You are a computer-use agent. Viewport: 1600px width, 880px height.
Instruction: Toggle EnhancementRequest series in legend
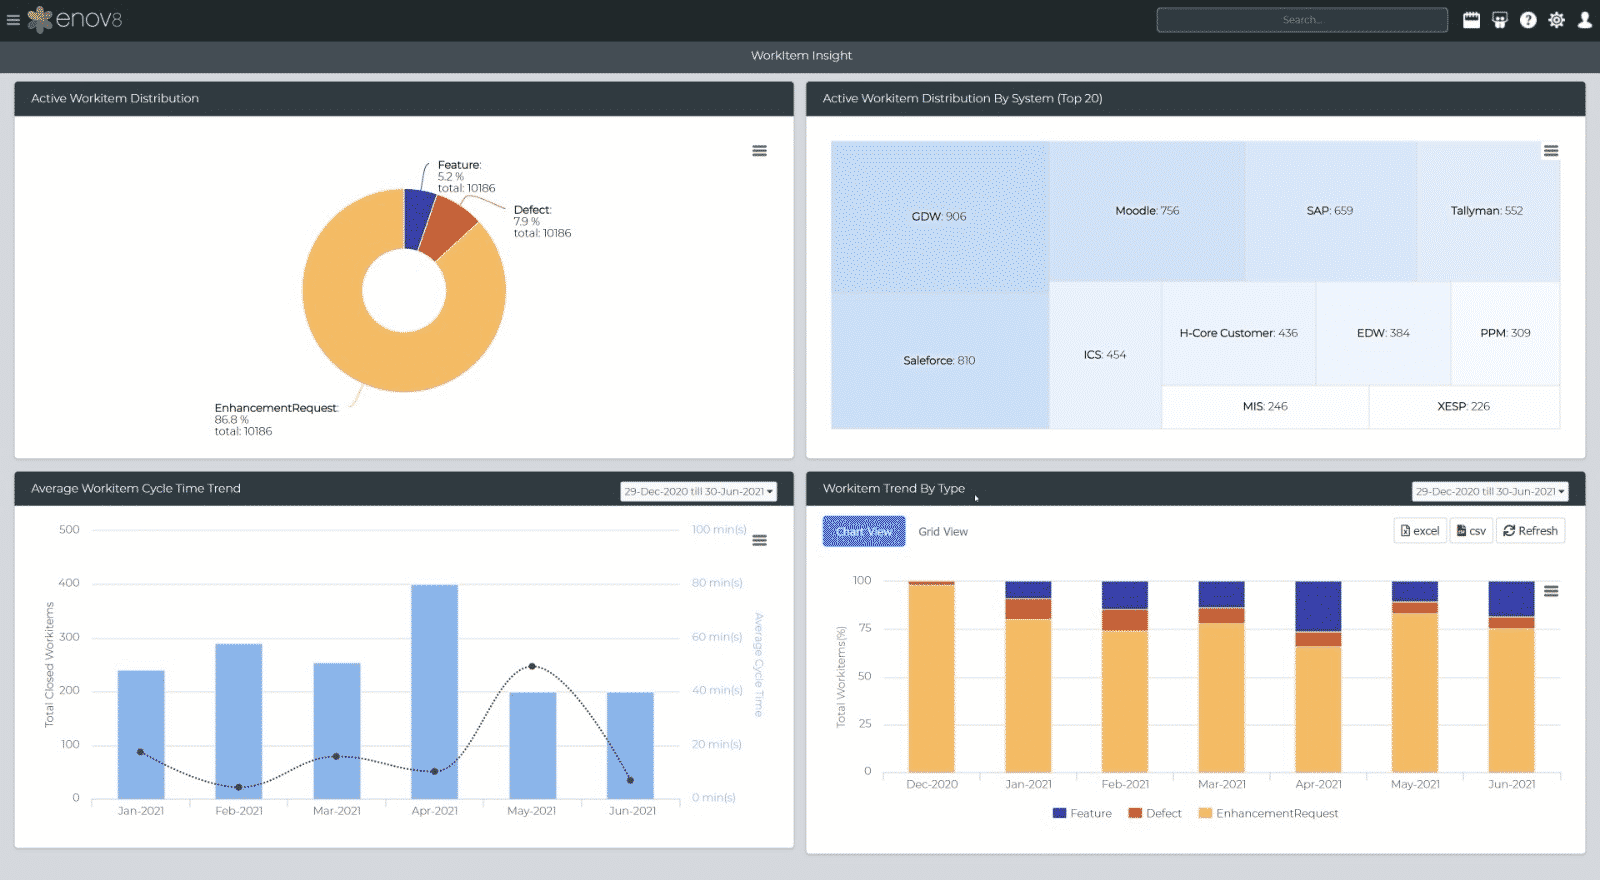1268,813
